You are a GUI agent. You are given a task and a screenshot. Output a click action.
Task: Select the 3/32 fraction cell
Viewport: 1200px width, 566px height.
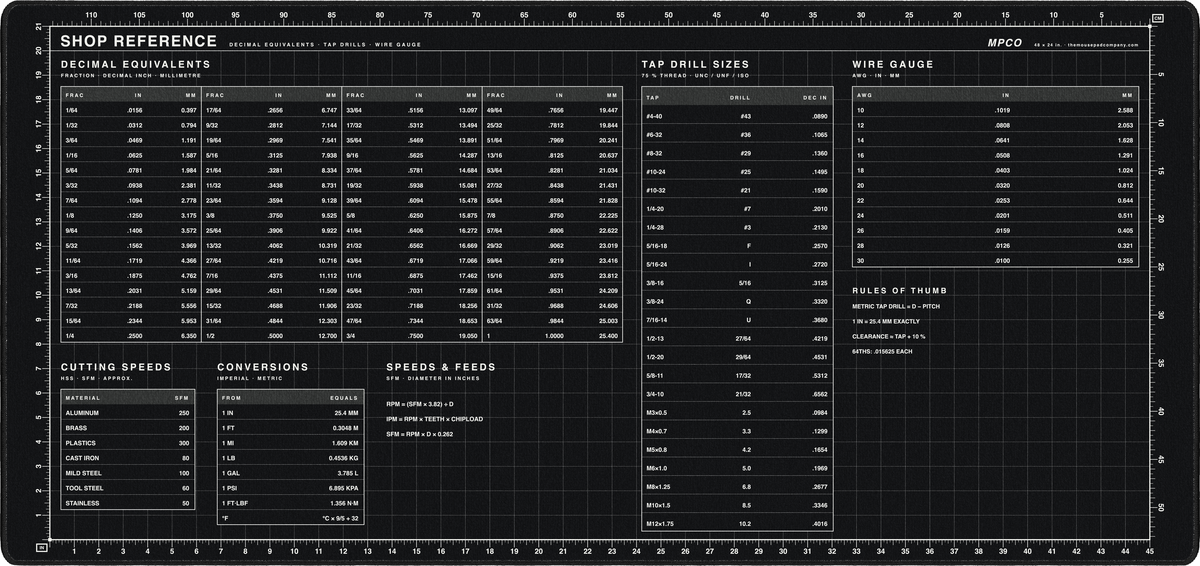click(71, 185)
